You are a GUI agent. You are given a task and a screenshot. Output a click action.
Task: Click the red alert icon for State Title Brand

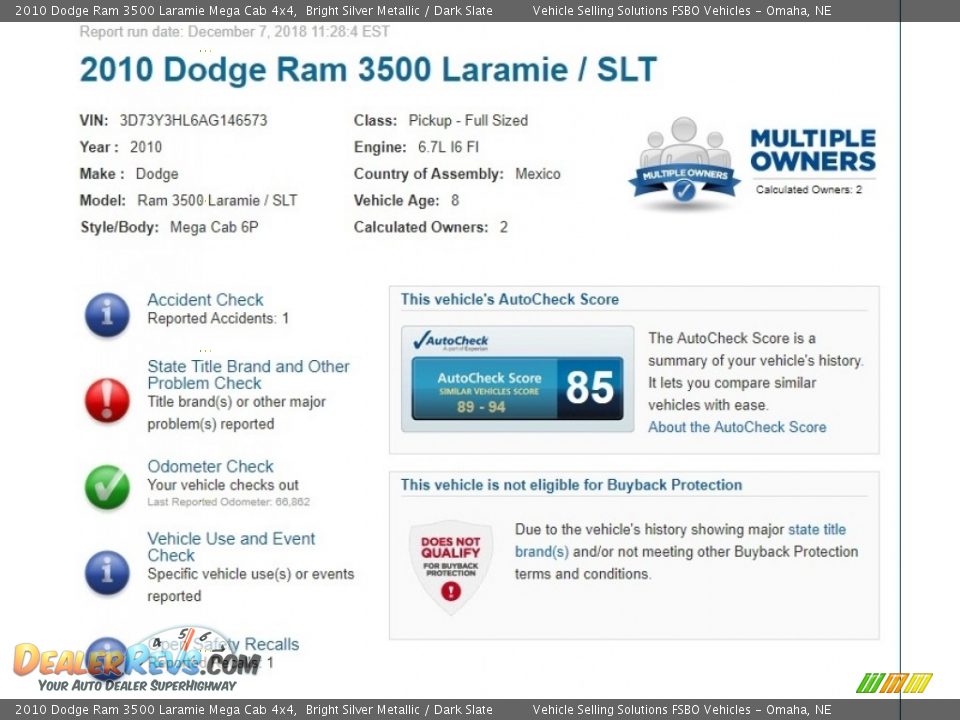point(107,400)
